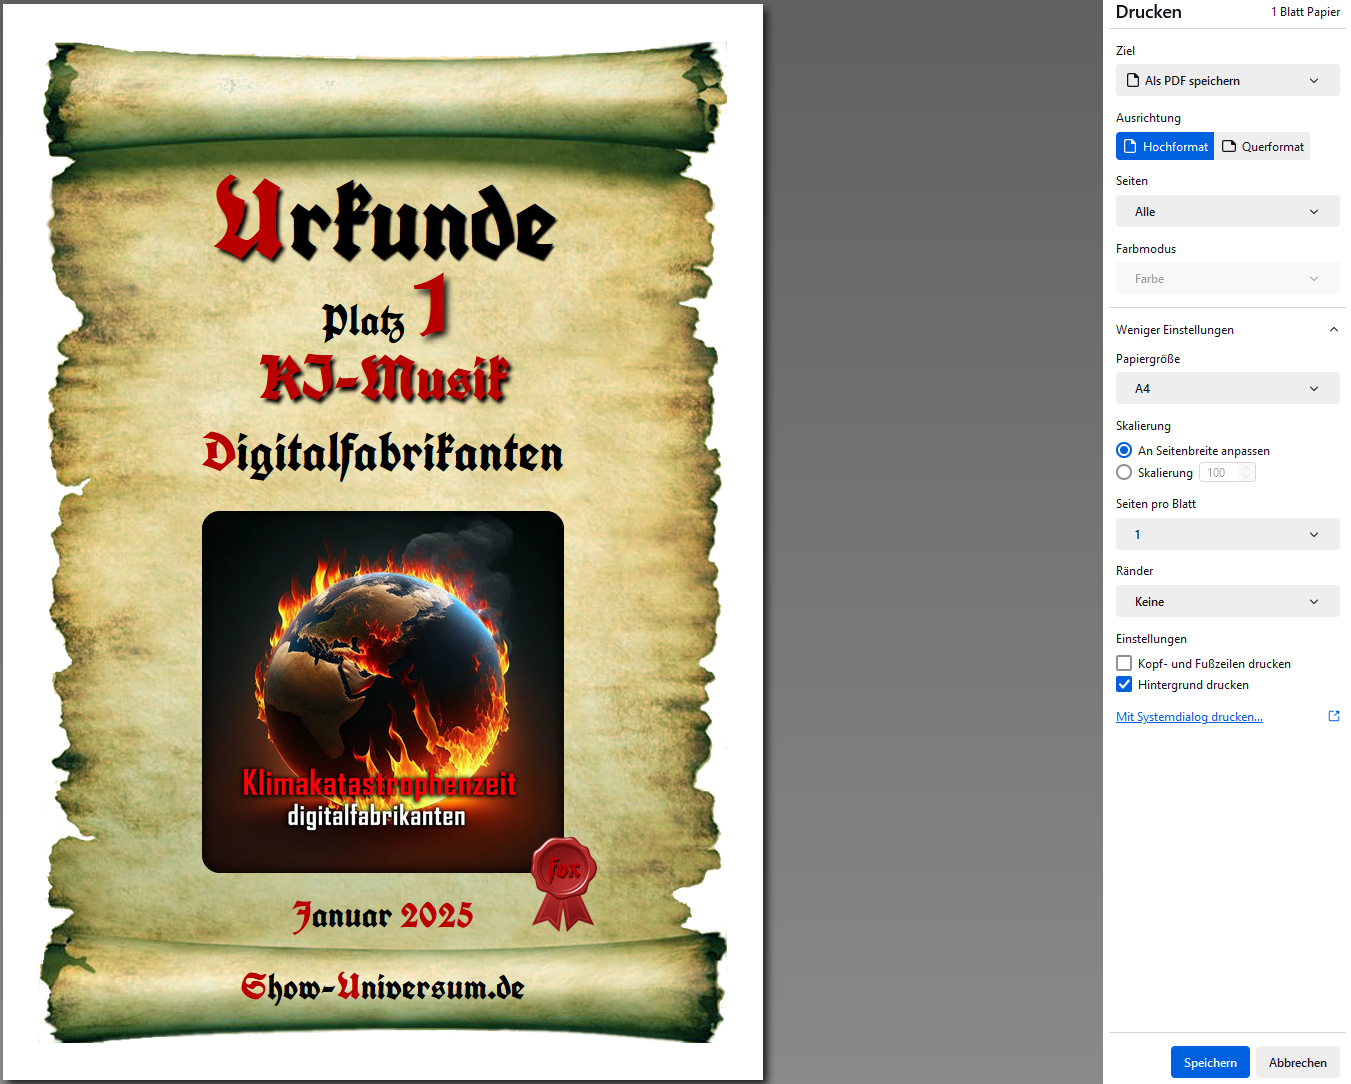
Task: Select Querformat orientation
Action: [x=1262, y=146]
